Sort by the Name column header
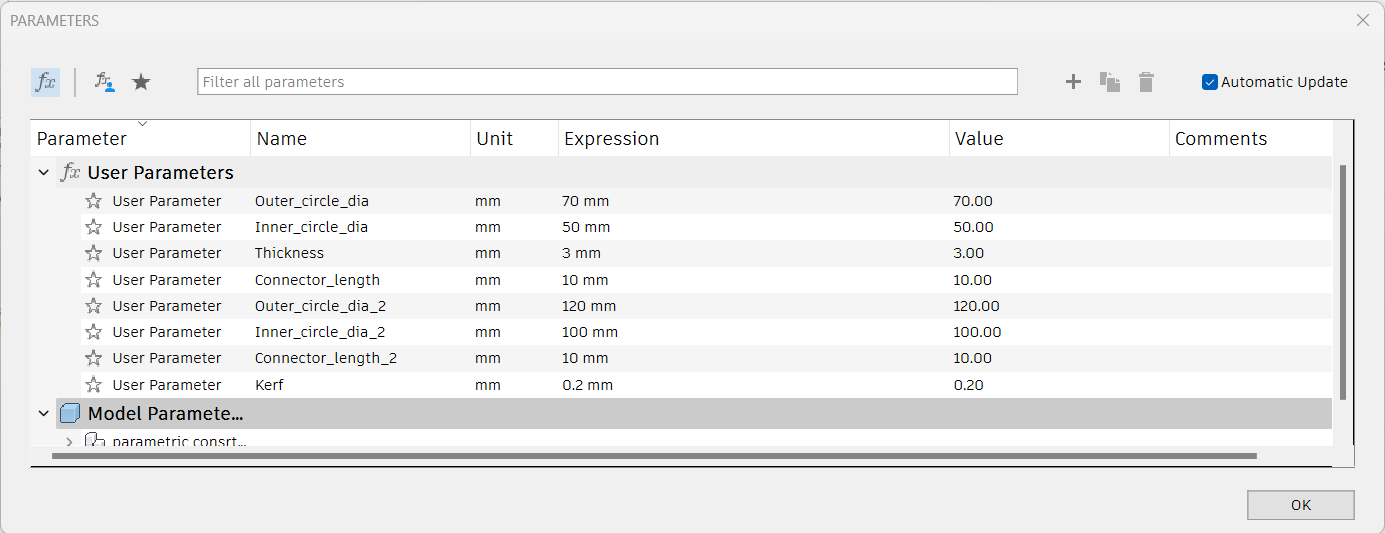This screenshot has height=533, width=1385. pos(282,139)
